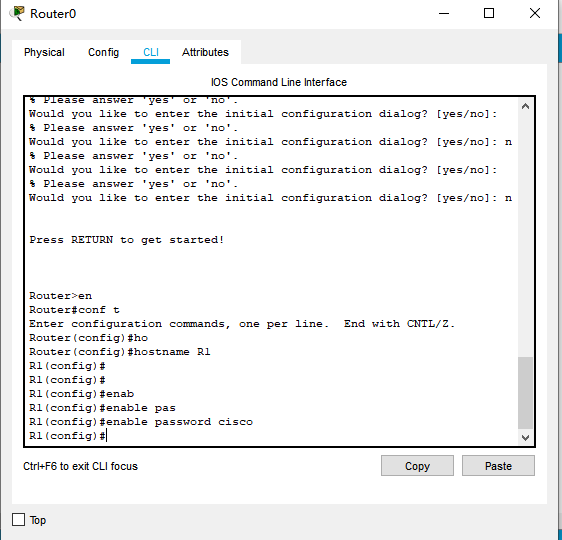This screenshot has height=540, width=562.
Task: Open the Config tab
Action: coord(103,52)
